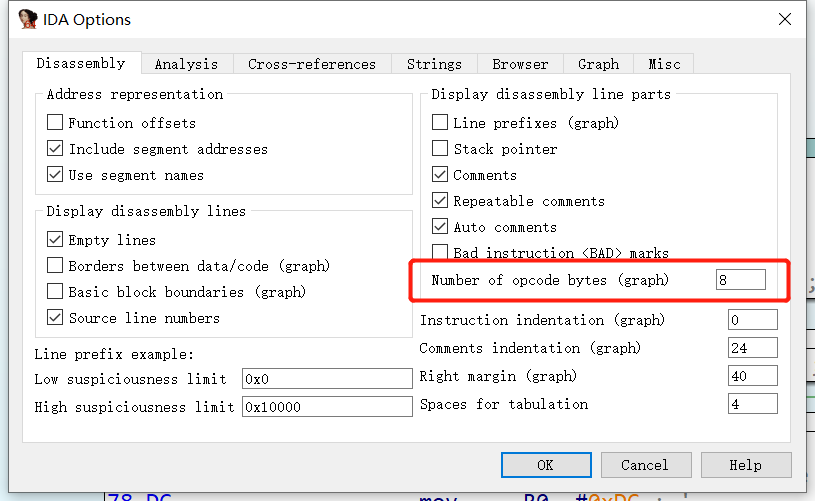Disable Auto comments checkbox
The width and height of the screenshot is (815, 501).
pyautogui.click(x=440, y=226)
